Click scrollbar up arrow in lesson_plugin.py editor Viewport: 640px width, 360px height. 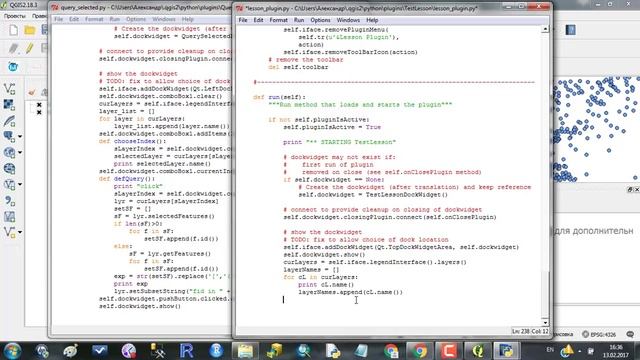[545, 29]
